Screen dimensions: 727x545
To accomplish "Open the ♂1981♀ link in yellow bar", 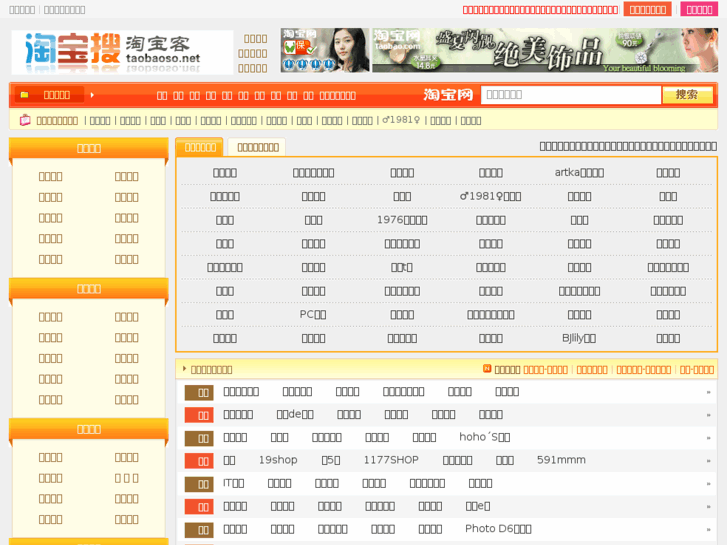I will pyautogui.click(x=401, y=120).
